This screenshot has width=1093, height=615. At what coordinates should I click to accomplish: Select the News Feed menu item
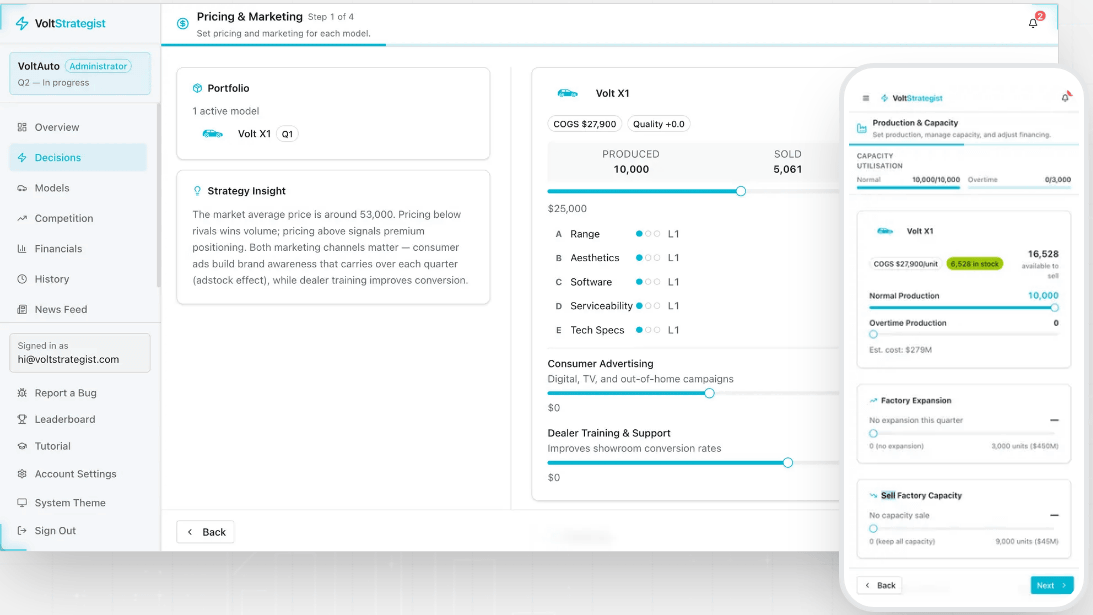coord(61,309)
